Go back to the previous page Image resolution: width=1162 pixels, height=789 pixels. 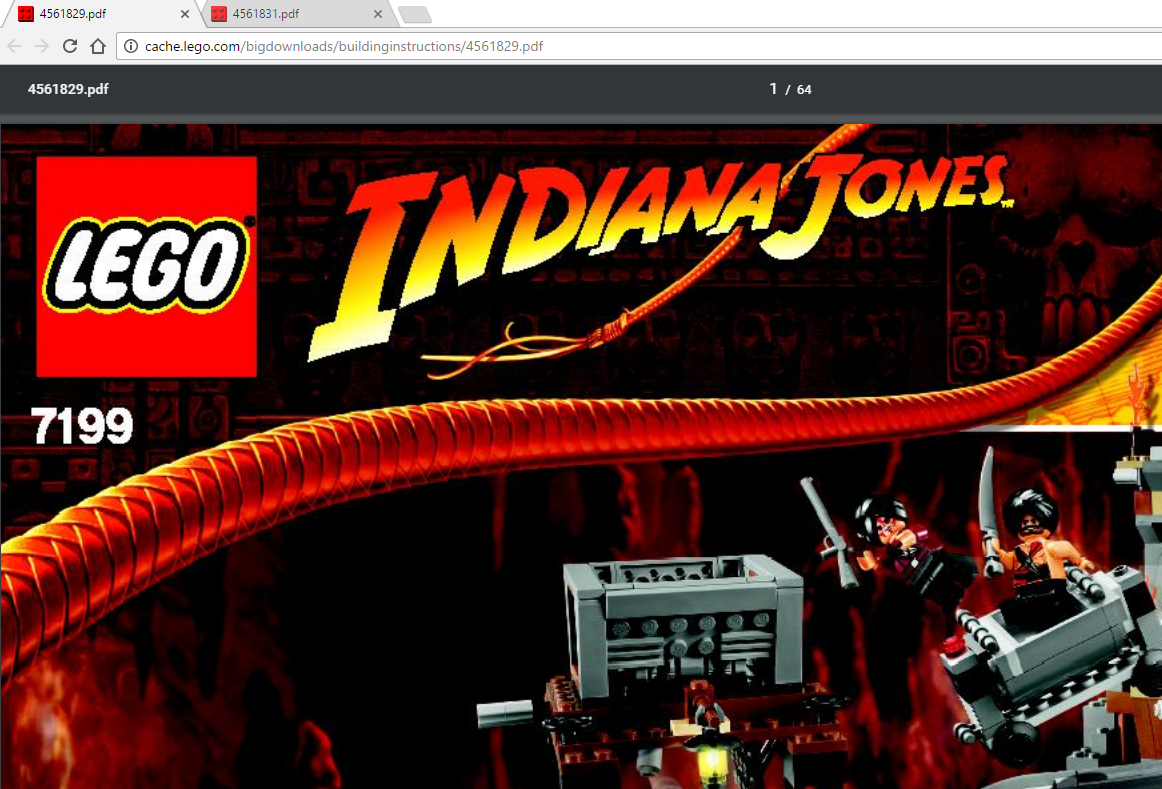point(15,46)
